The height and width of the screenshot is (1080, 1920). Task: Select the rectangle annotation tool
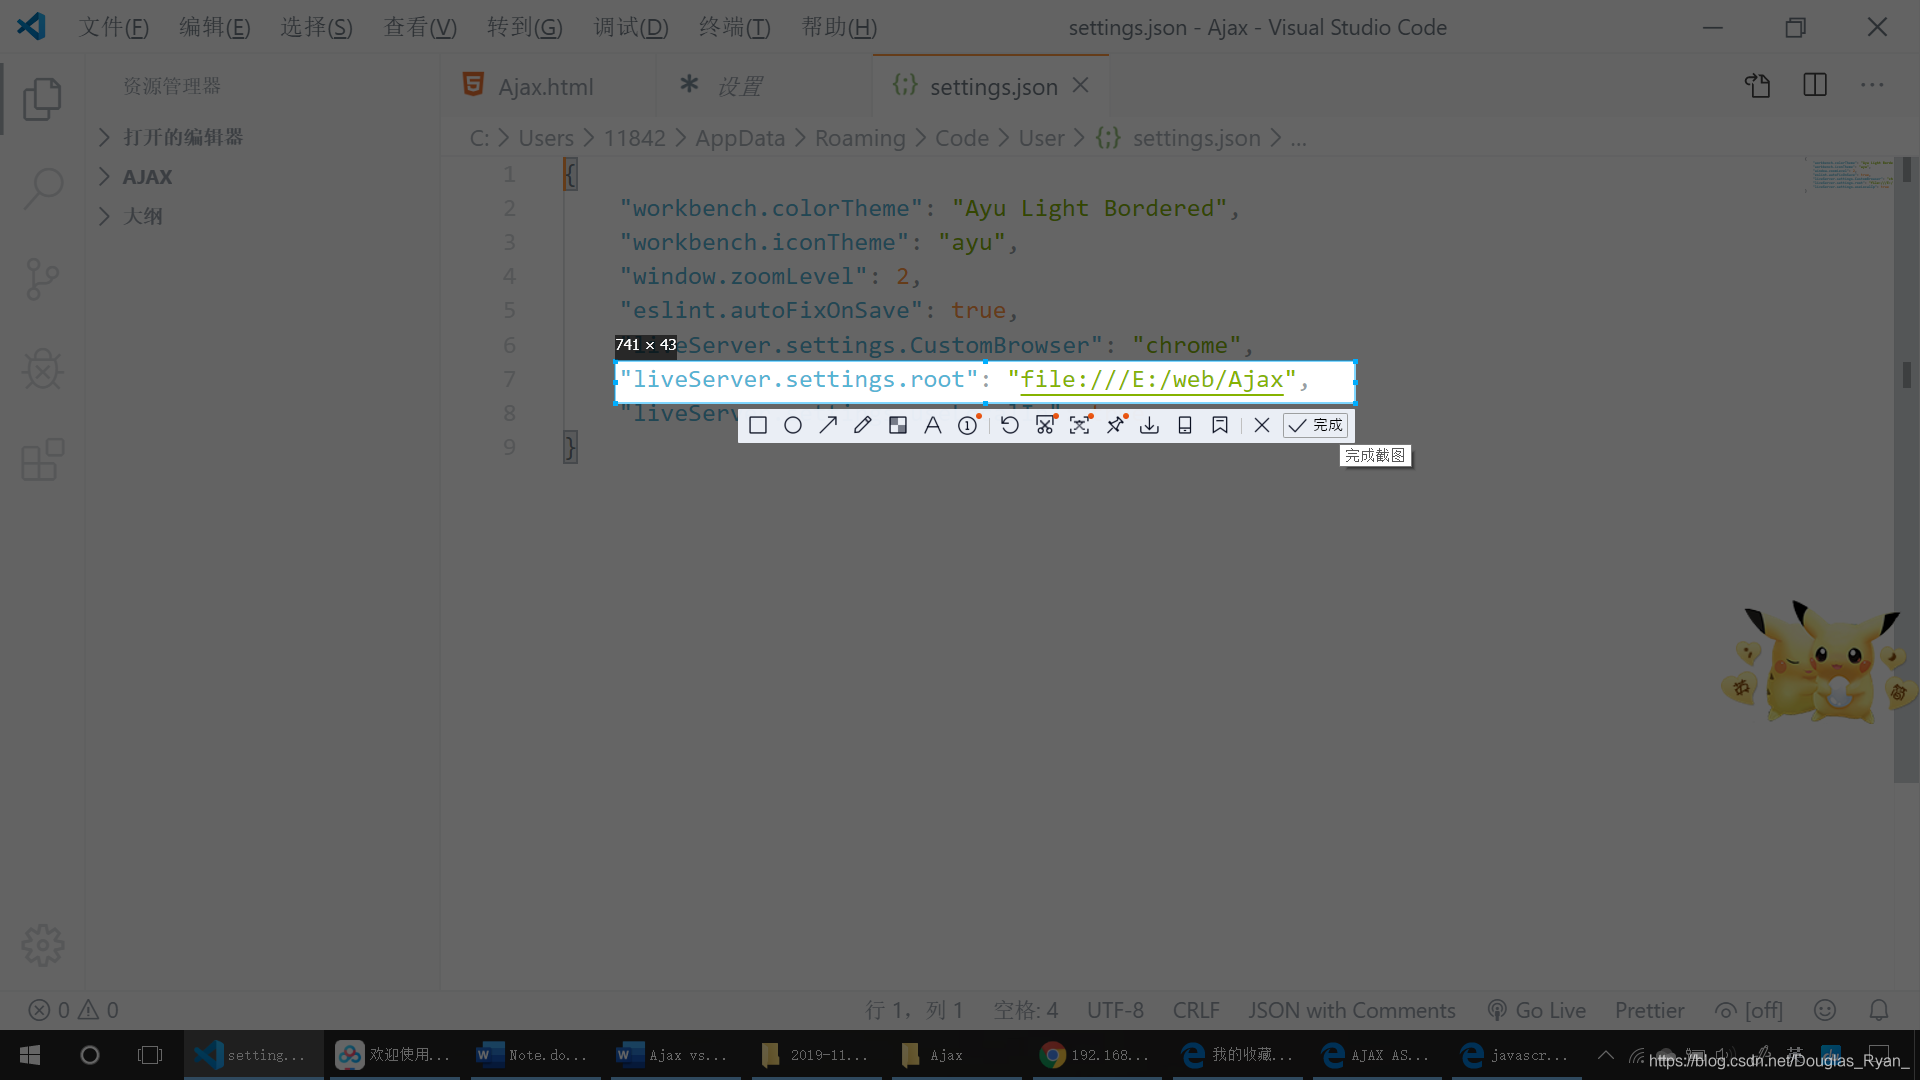tap(758, 425)
